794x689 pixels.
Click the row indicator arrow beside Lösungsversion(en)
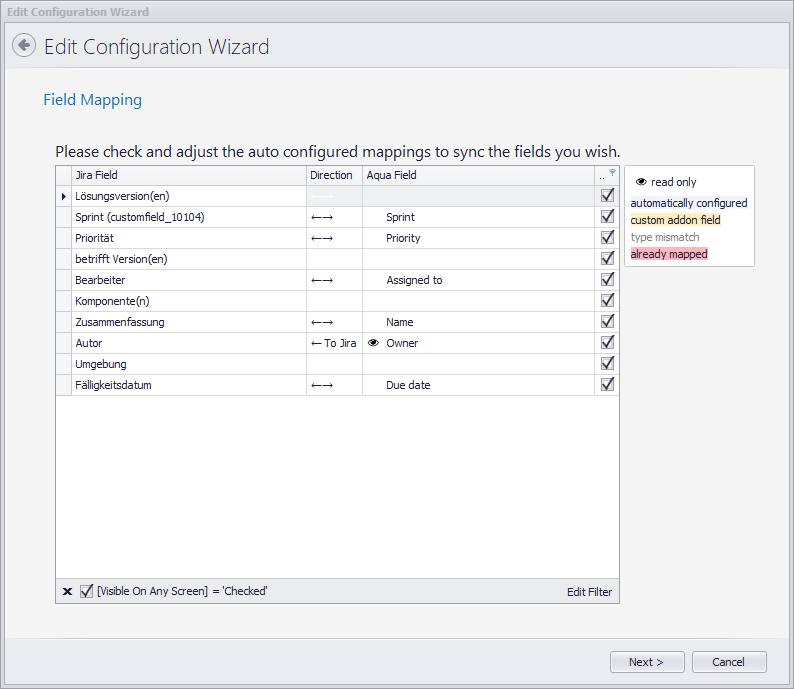[x=64, y=196]
